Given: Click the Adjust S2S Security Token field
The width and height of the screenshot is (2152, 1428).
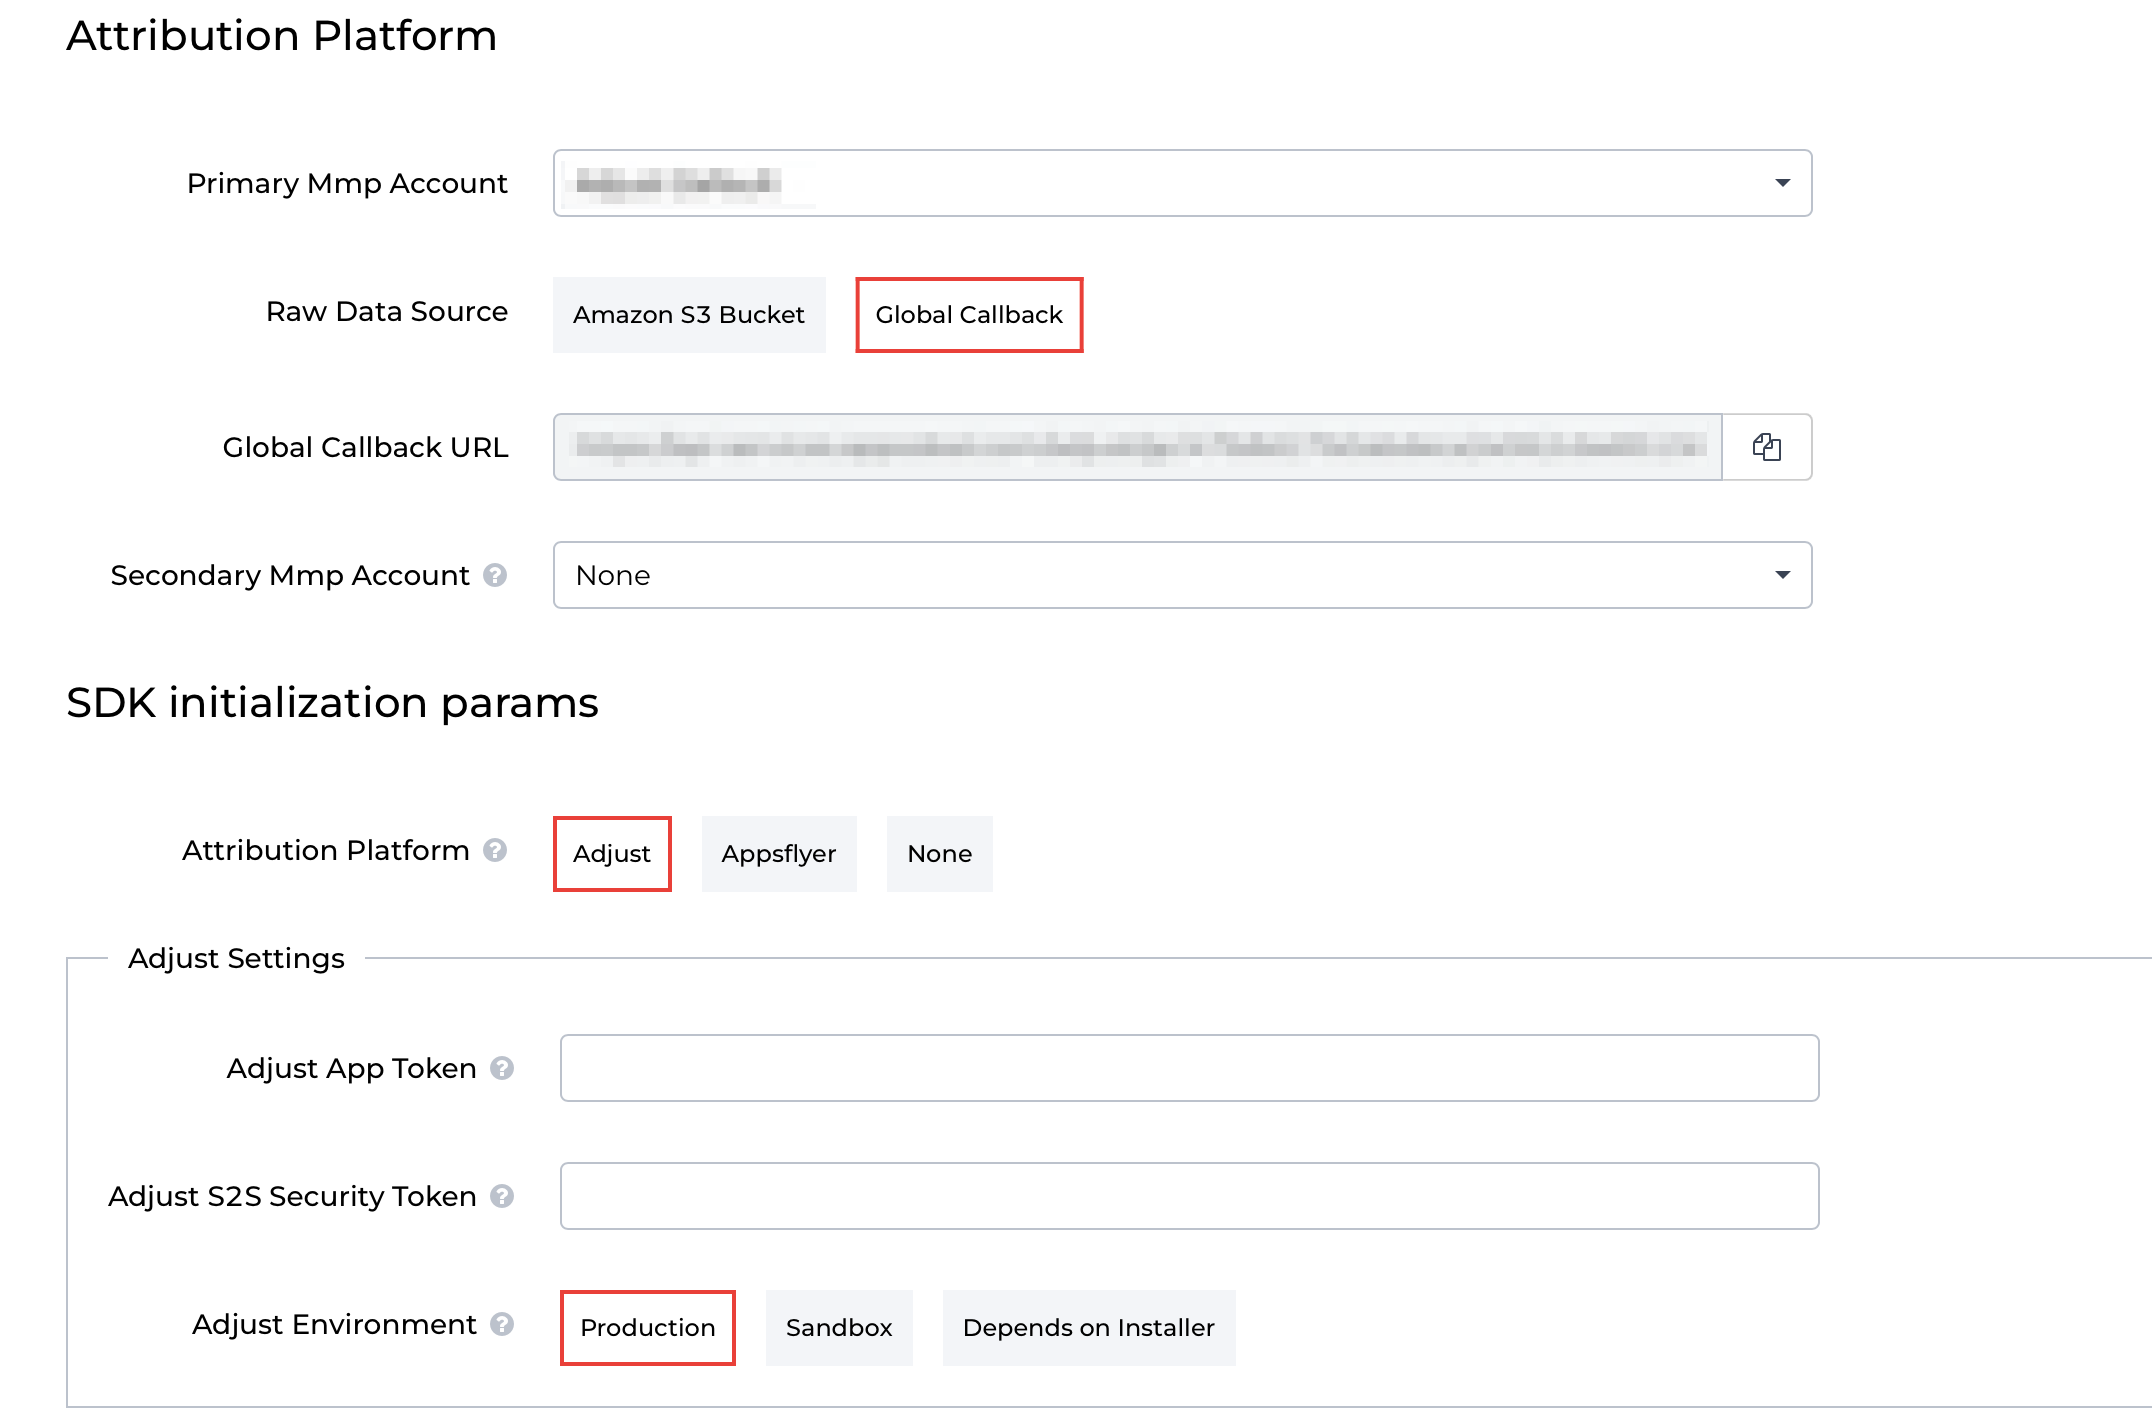Looking at the screenshot, I should 1190,1196.
